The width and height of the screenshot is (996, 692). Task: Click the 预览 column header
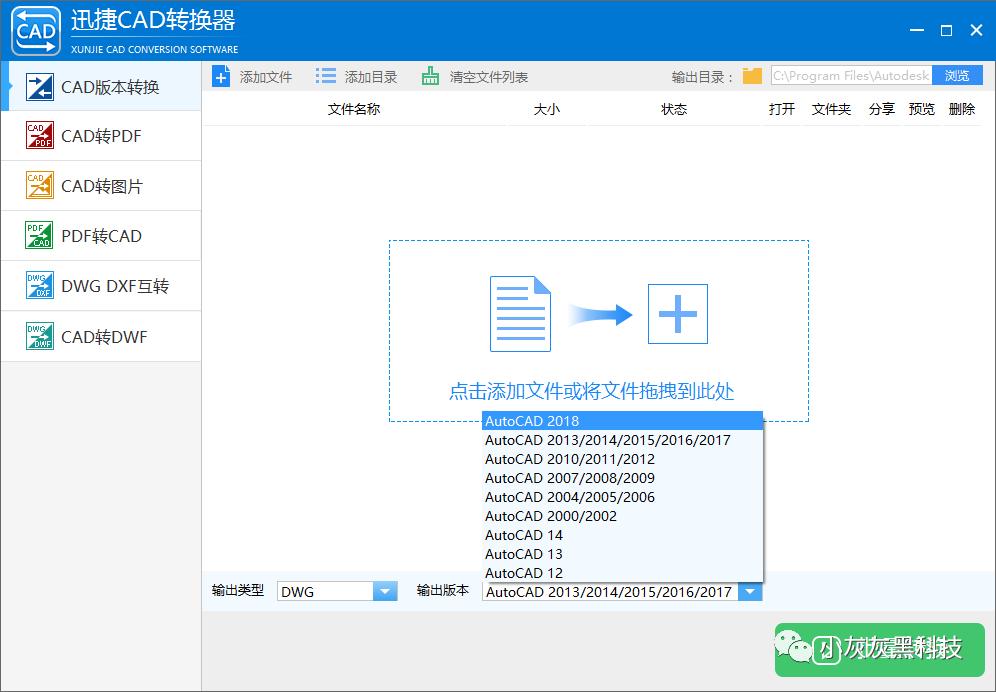pyautogui.click(x=921, y=109)
